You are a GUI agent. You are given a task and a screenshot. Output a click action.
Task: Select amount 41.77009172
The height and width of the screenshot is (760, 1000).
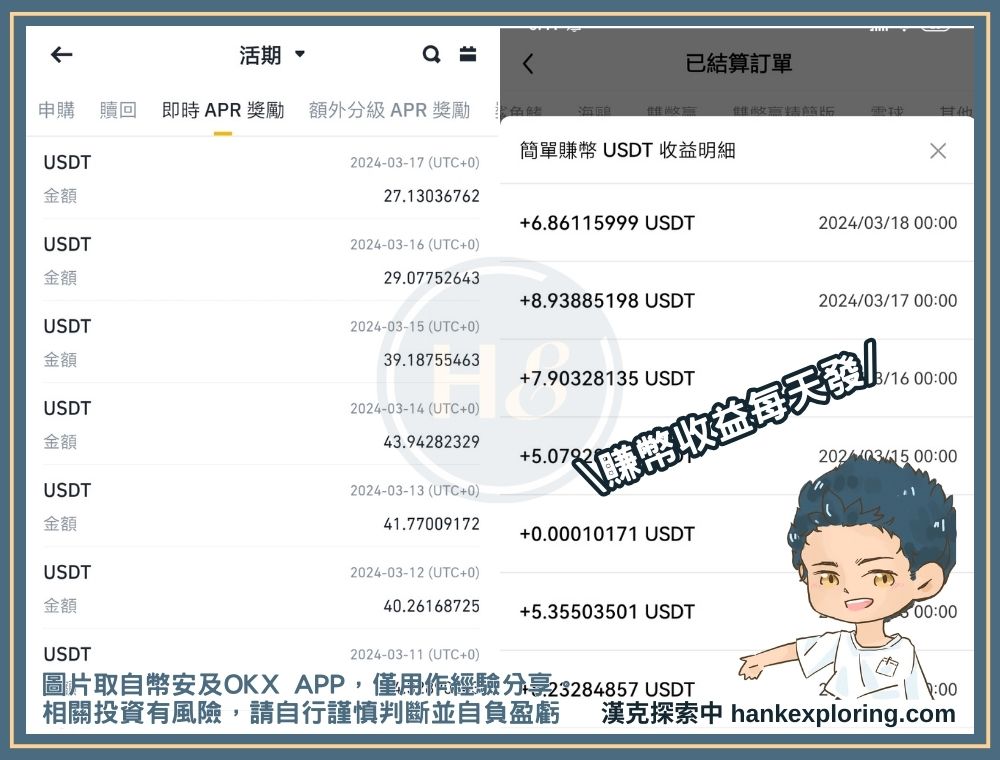click(x=431, y=524)
